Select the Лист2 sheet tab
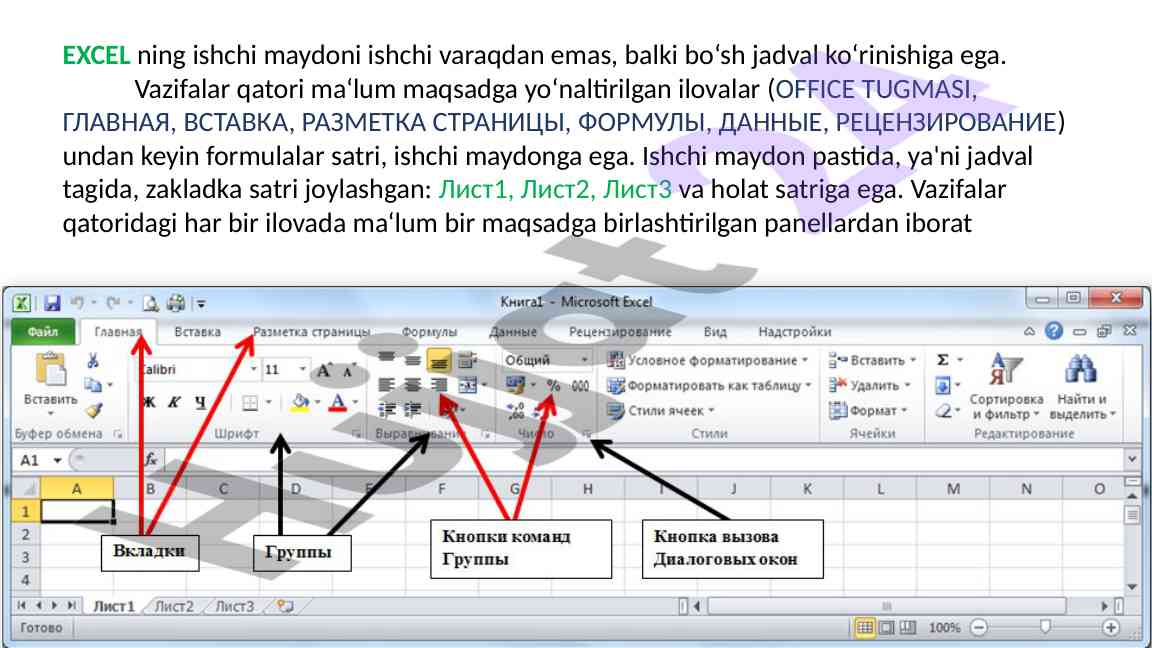The image size is (1152, 648). click(174, 606)
